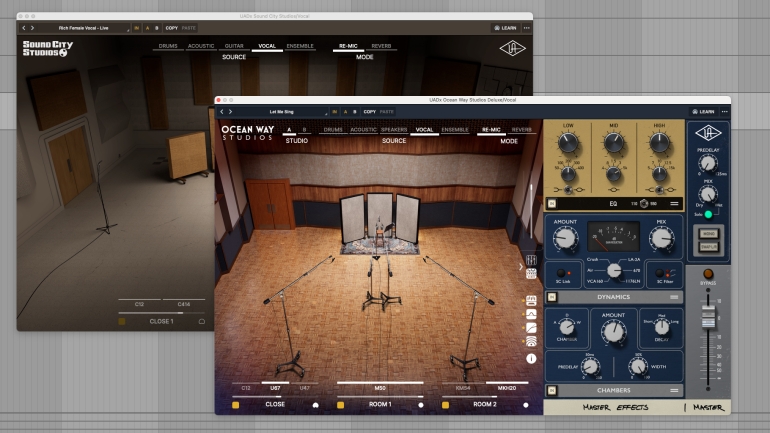Select the DRUMS source tab in Ocean Way
The image size is (770, 433).
pyautogui.click(x=333, y=130)
